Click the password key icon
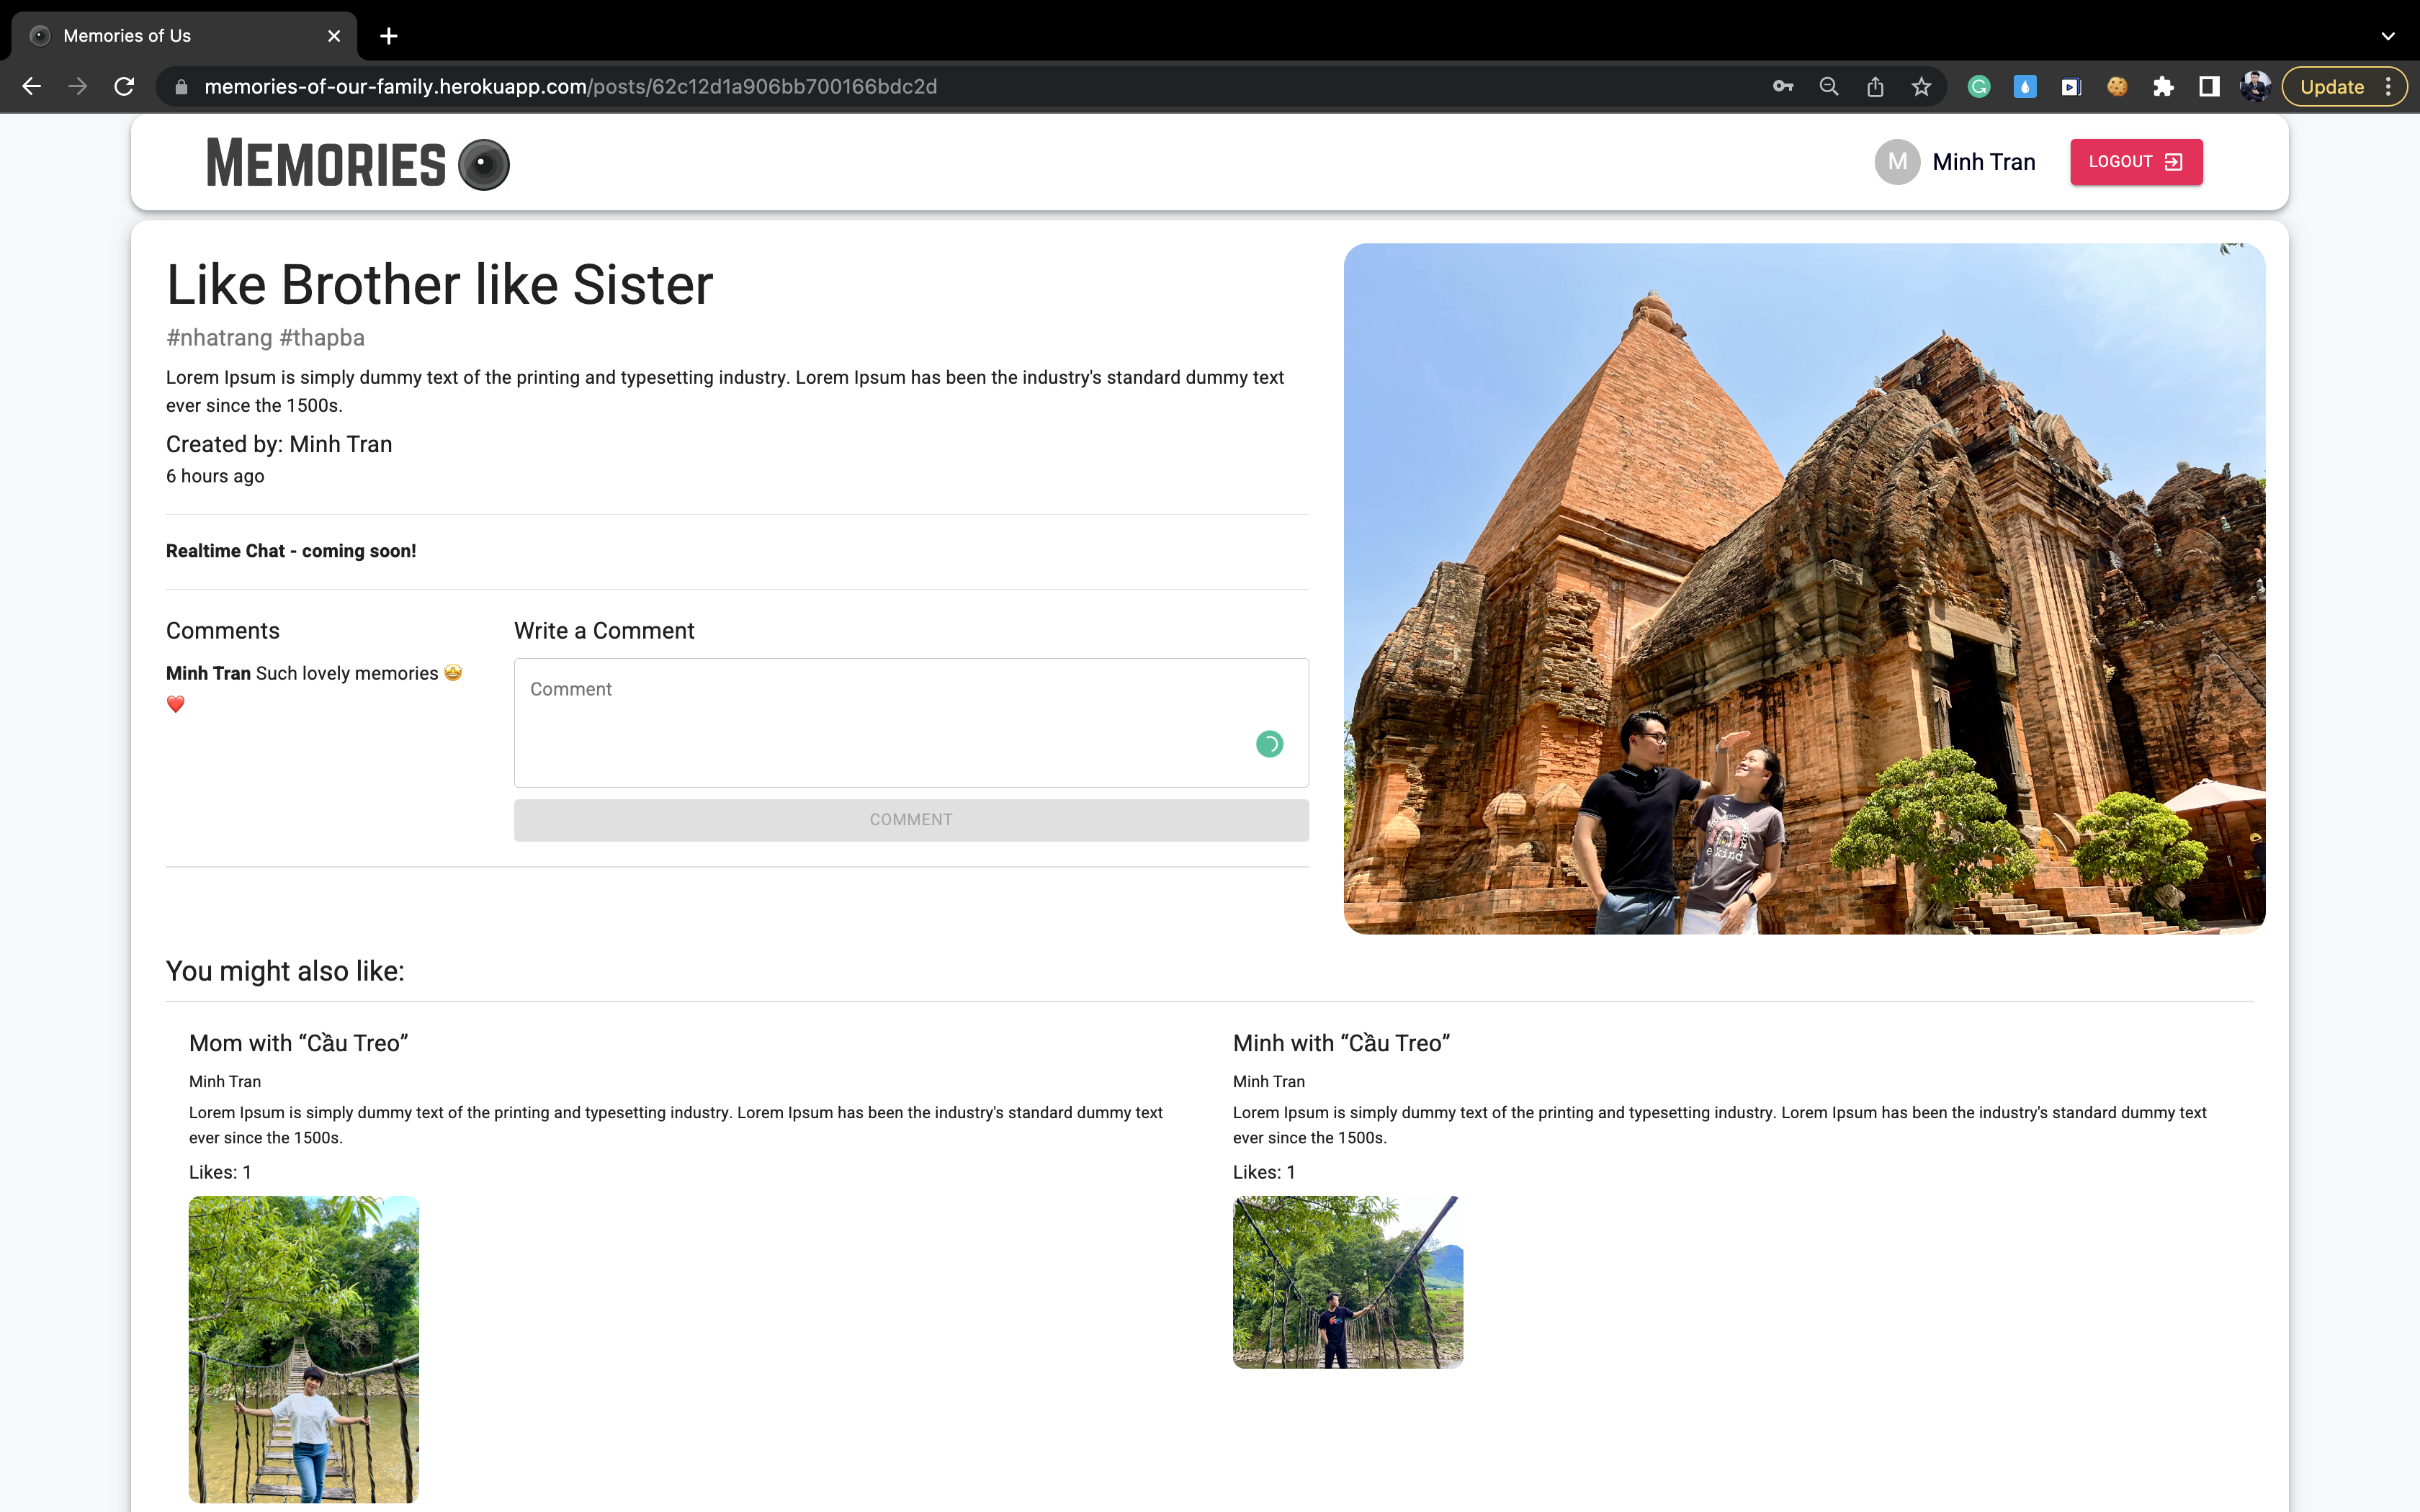Image resolution: width=2420 pixels, height=1512 pixels. coord(1782,87)
